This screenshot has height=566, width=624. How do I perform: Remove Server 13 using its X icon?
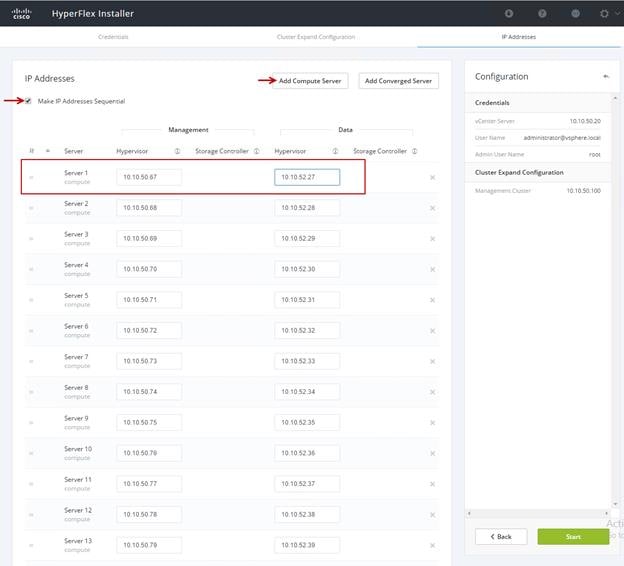433,545
